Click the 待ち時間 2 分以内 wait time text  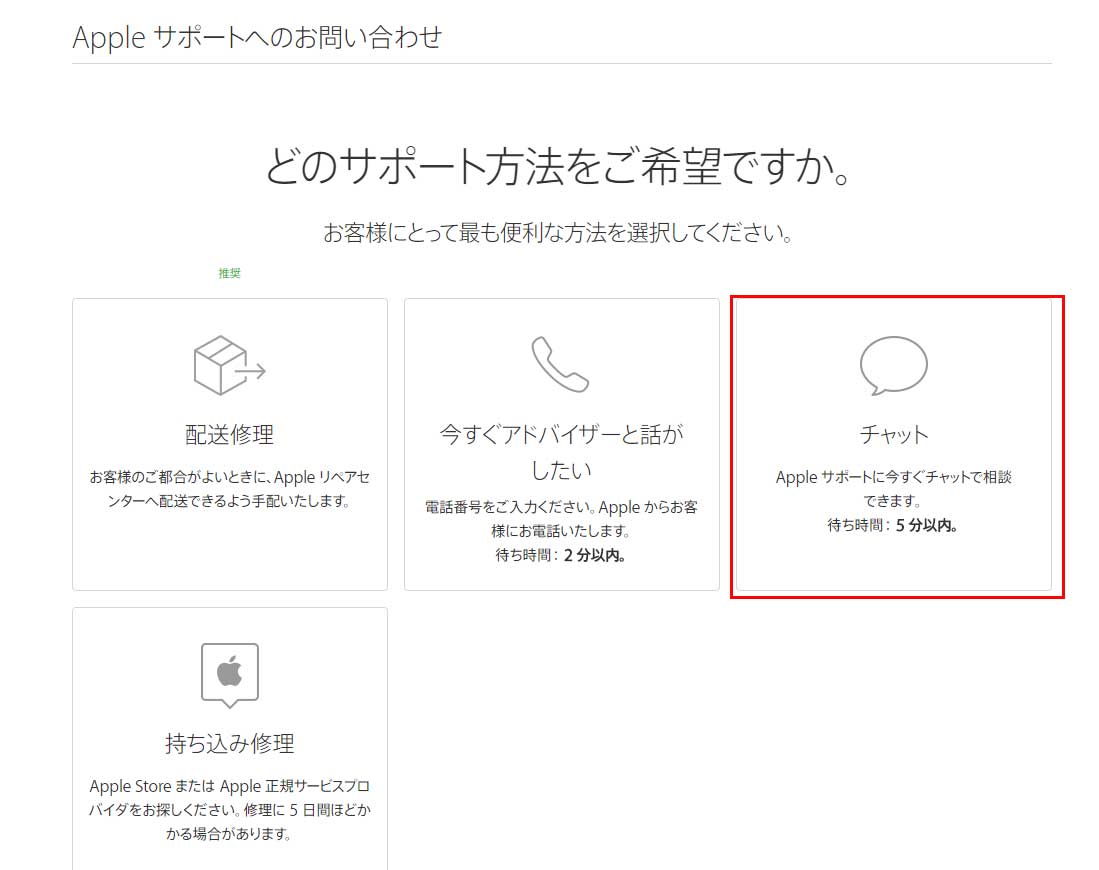[561, 555]
